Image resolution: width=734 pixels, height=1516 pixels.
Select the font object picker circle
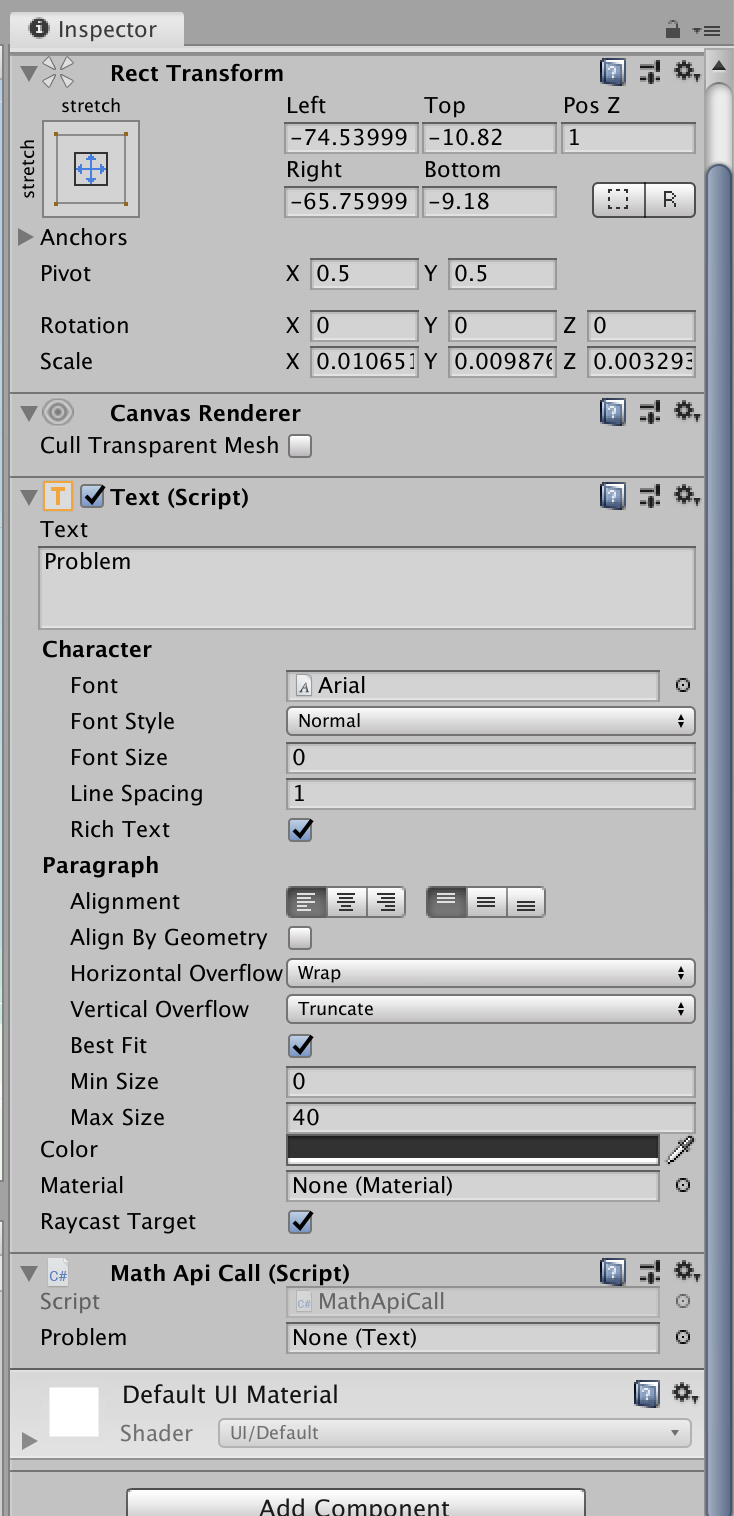tap(682, 685)
